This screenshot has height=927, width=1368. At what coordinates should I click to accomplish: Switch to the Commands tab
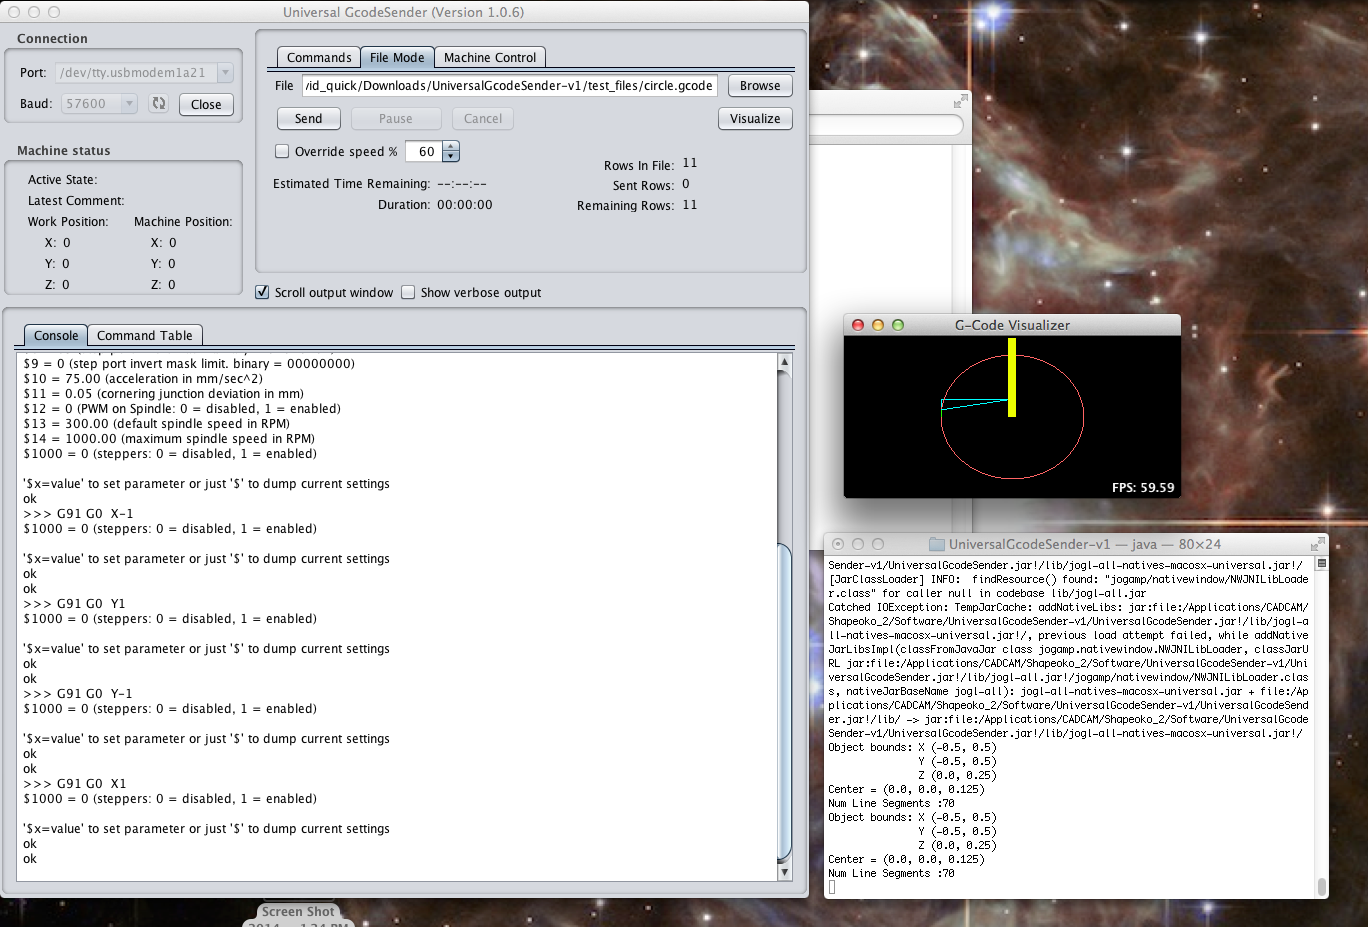319,58
